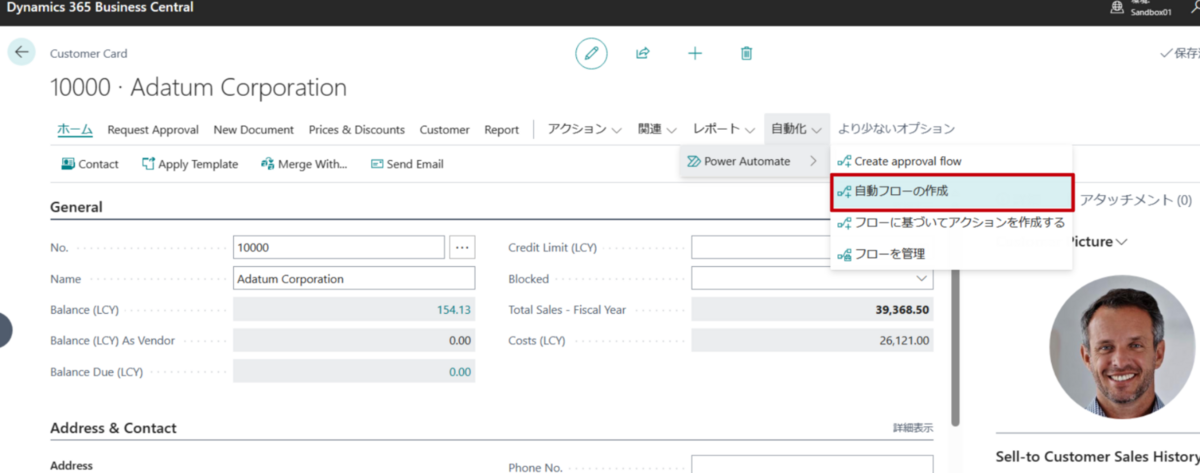
Task: Select フローを管理 menu entry
Action: pos(951,254)
